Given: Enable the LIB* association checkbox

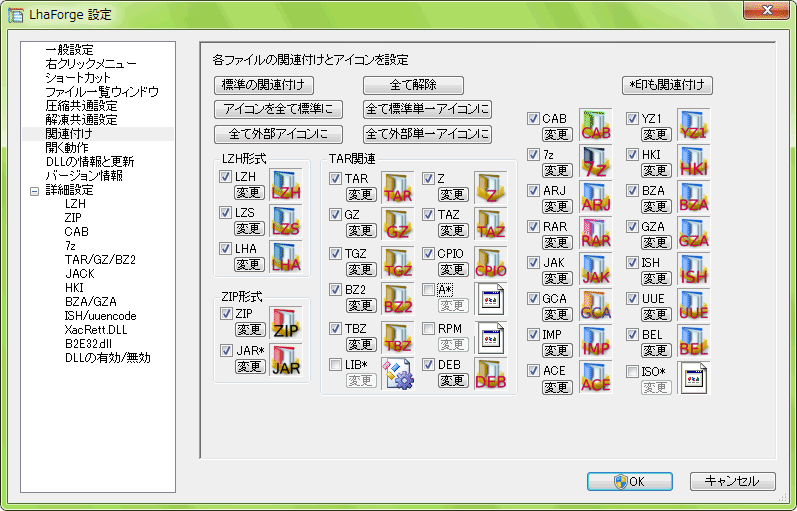Looking at the screenshot, I should pos(335,365).
